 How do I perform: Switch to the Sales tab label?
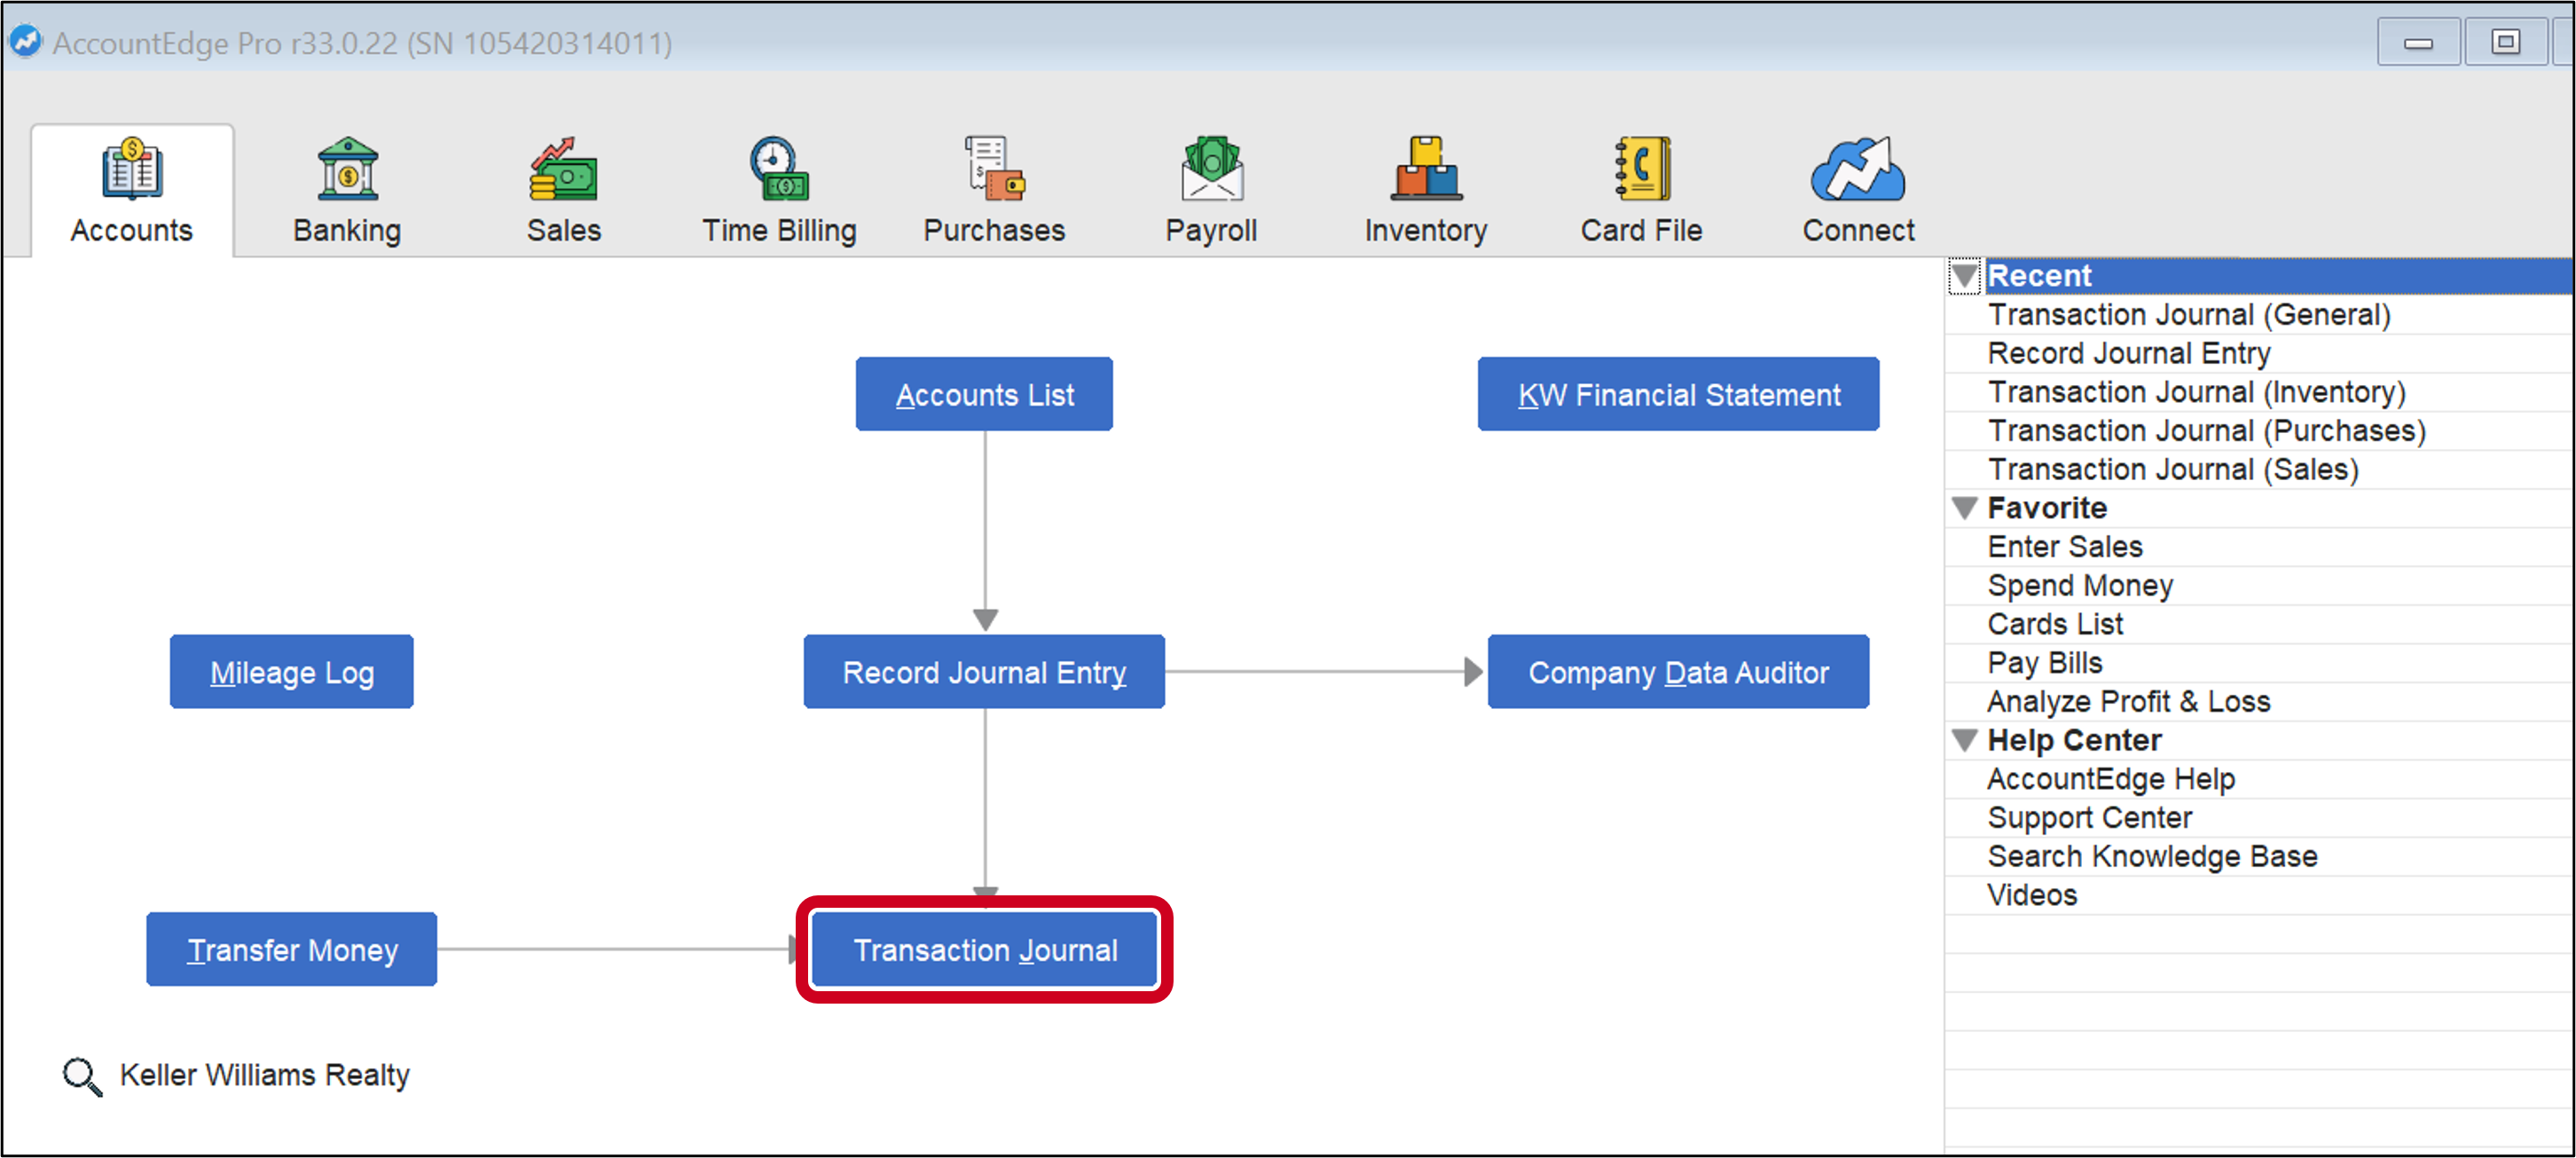[x=564, y=230]
